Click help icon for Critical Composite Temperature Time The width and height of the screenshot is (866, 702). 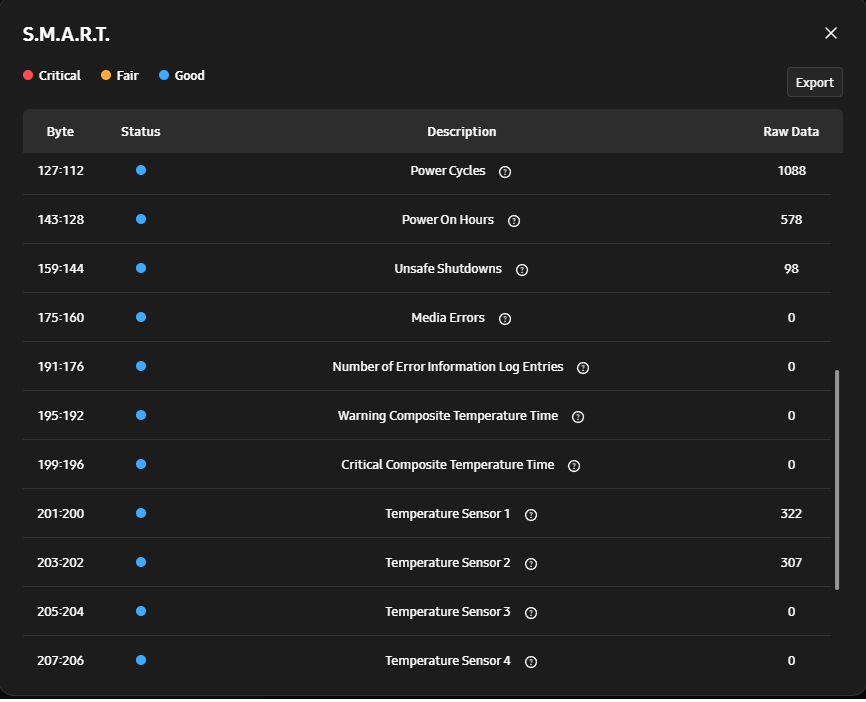click(574, 466)
